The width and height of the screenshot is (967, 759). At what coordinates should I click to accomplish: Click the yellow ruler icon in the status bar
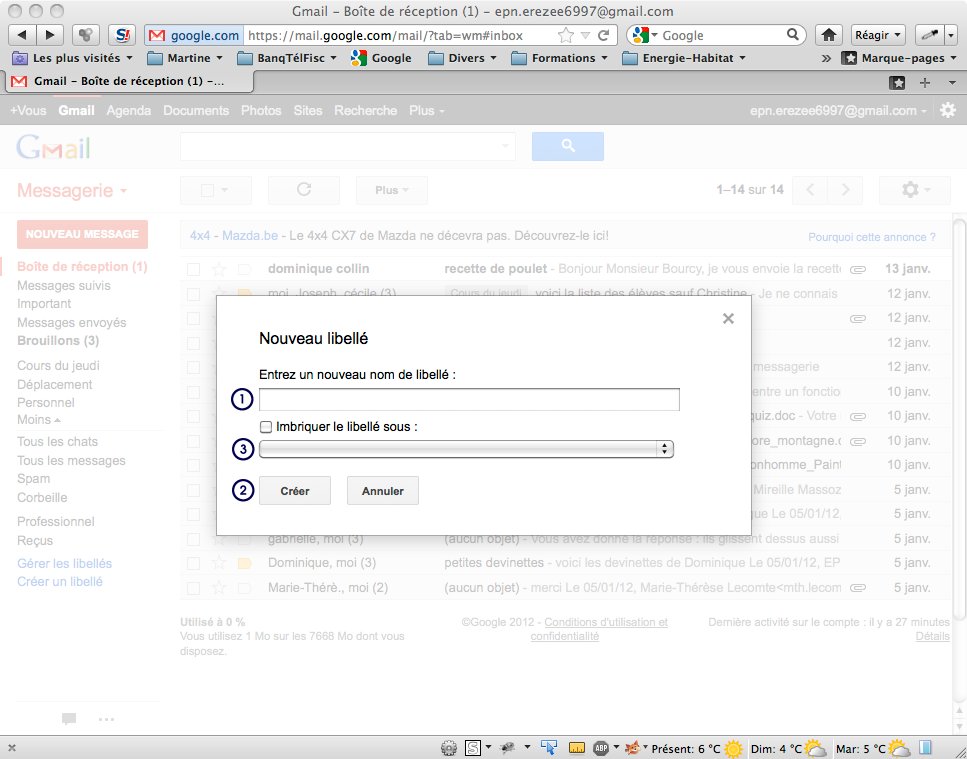click(577, 749)
